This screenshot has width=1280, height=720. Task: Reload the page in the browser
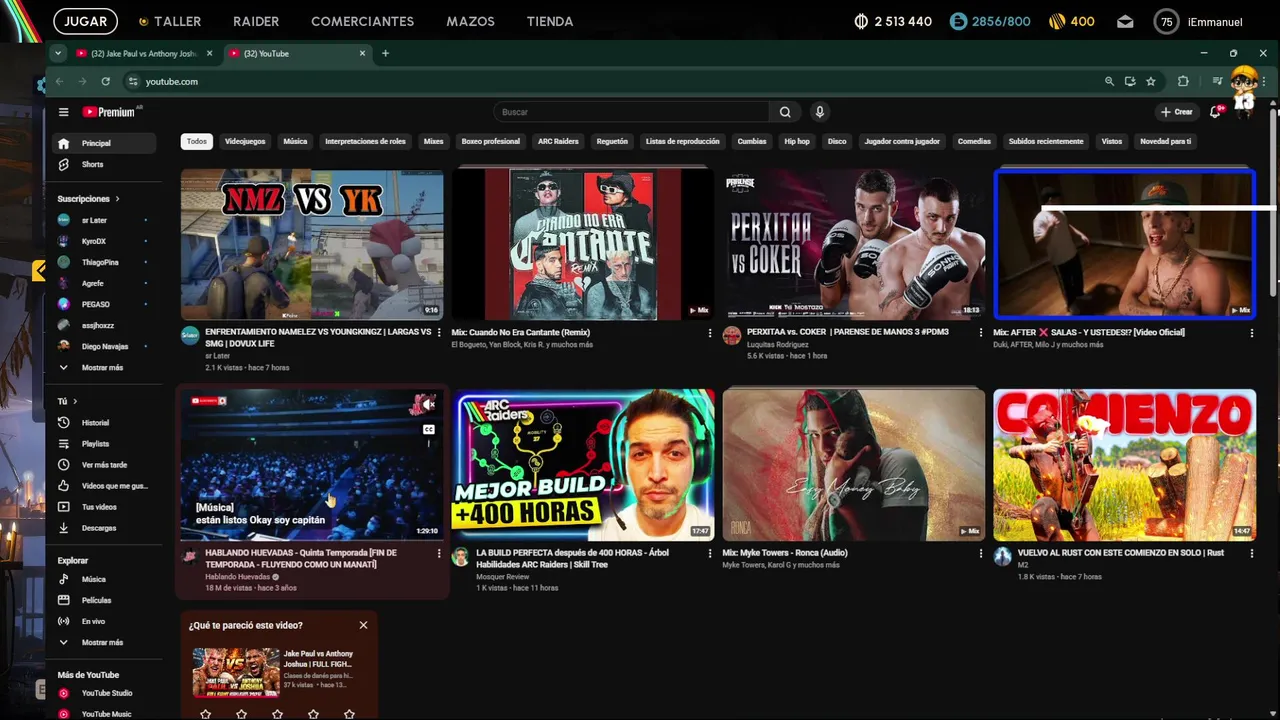105,81
